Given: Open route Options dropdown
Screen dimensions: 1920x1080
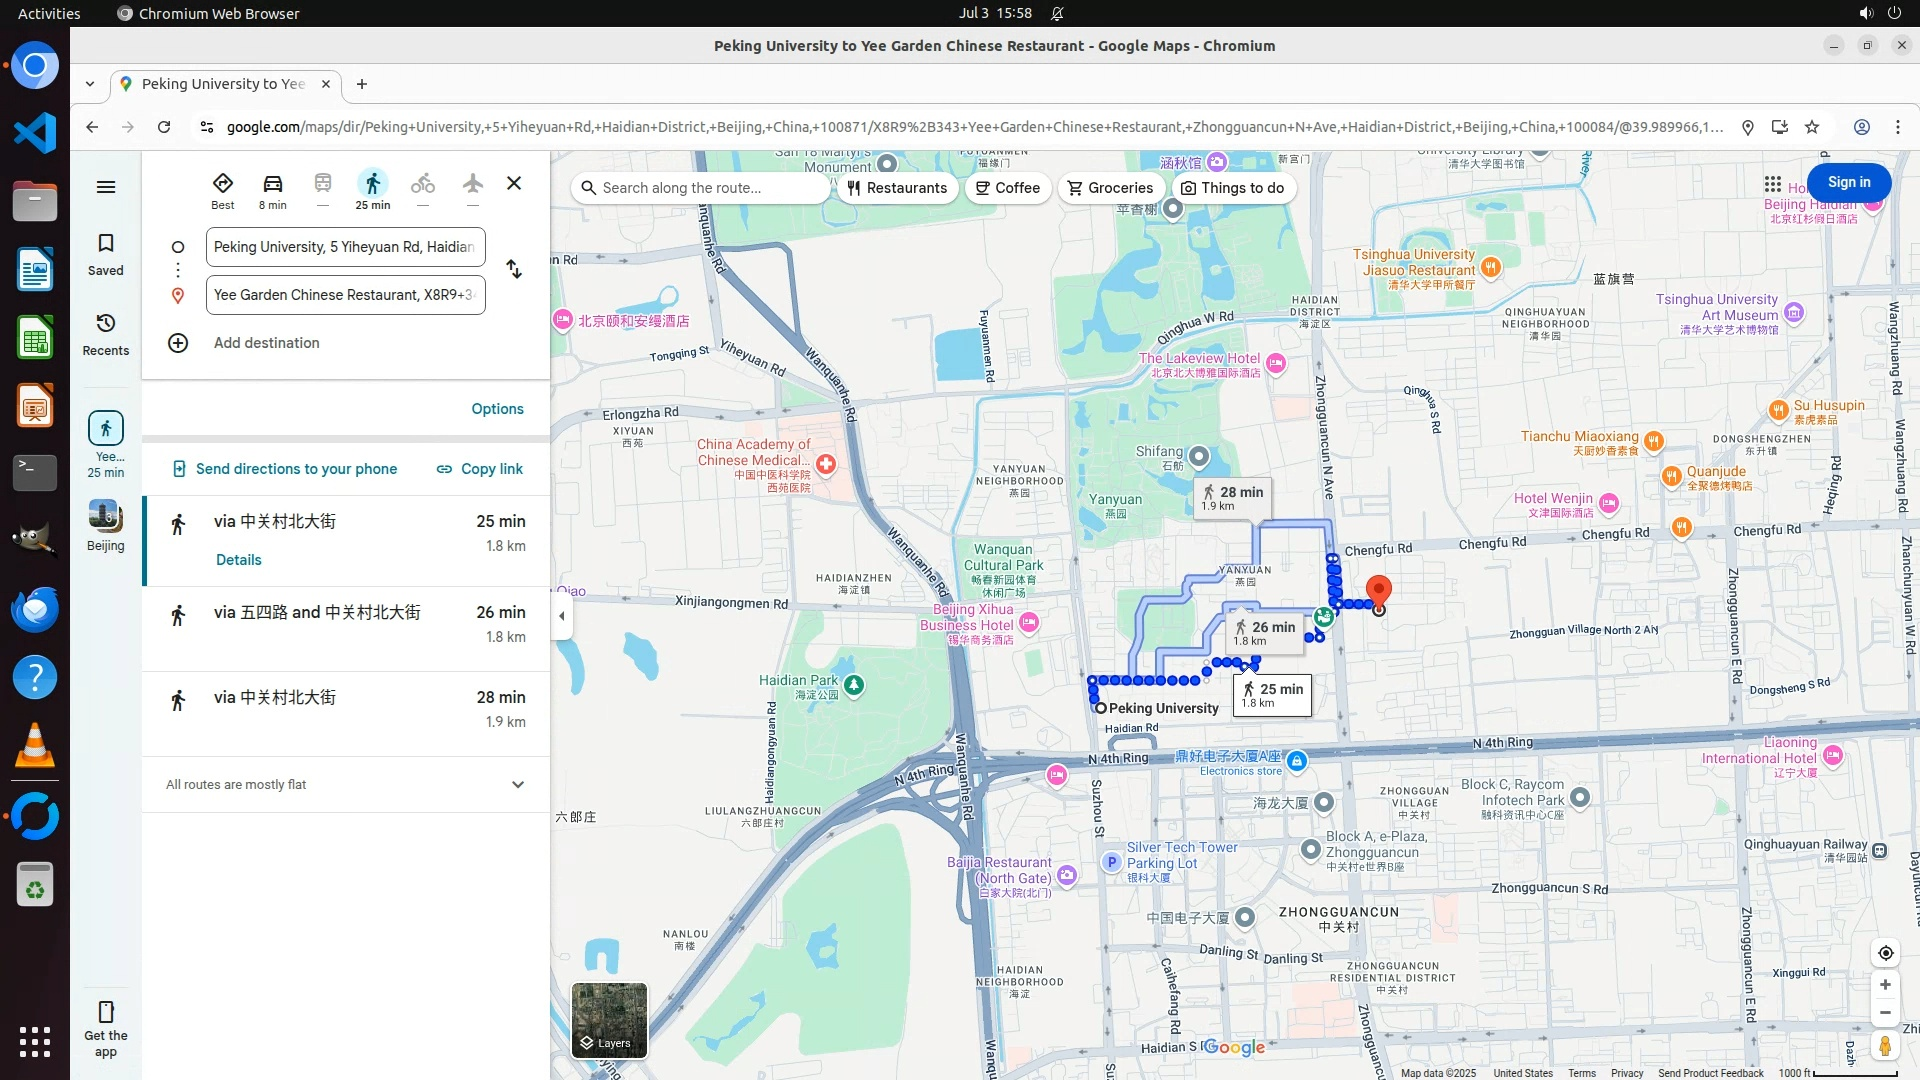Looking at the screenshot, I should coord(497,409).
